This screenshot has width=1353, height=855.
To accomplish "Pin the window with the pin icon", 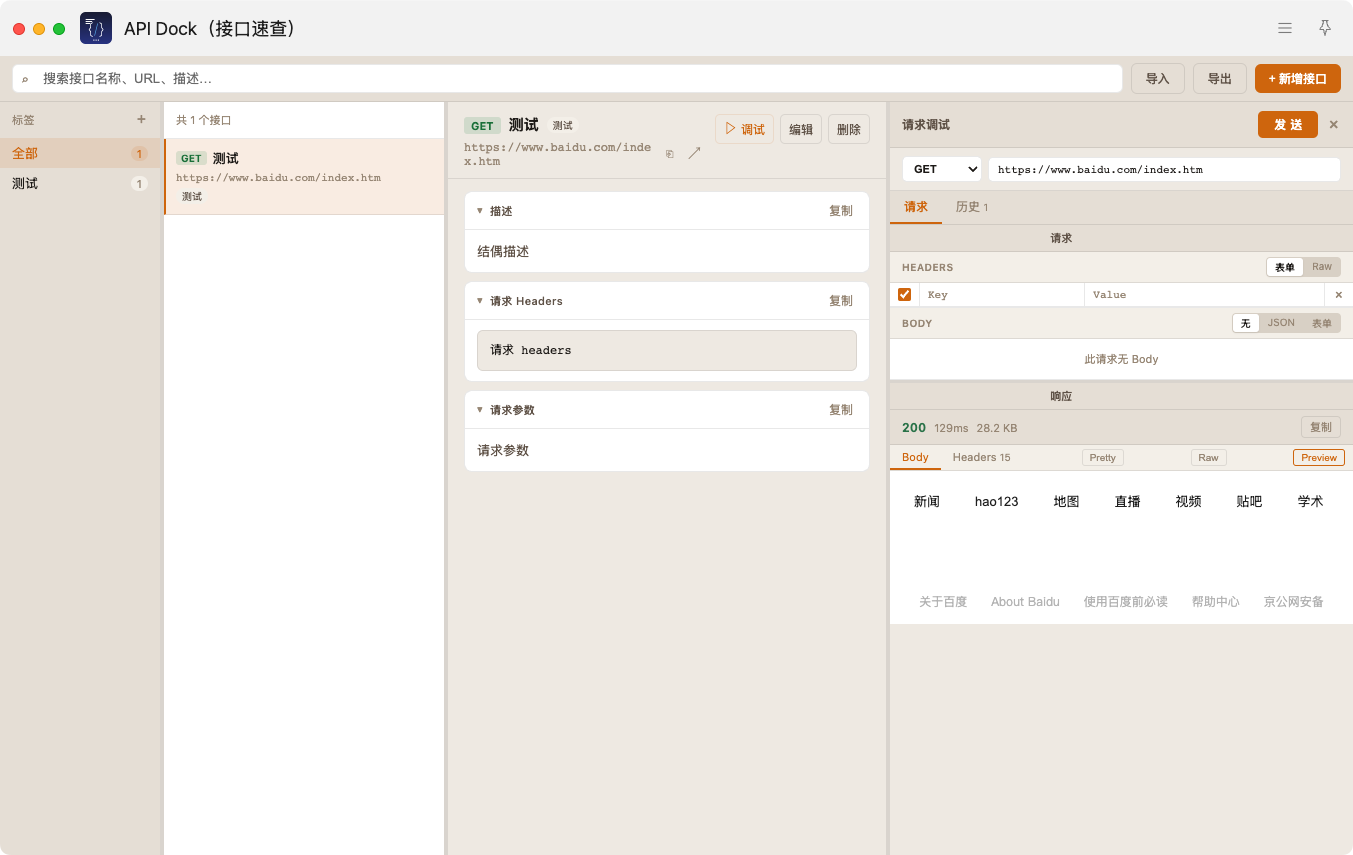I will [1325, 28].
